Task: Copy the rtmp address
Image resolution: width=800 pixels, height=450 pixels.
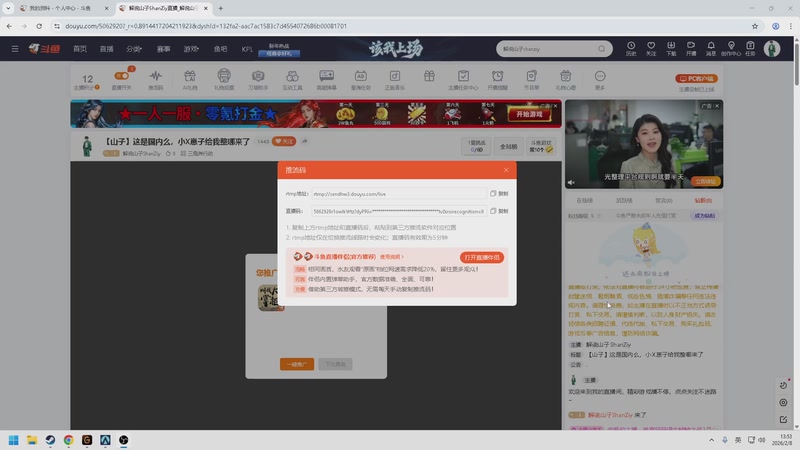Action: [499, 194]
